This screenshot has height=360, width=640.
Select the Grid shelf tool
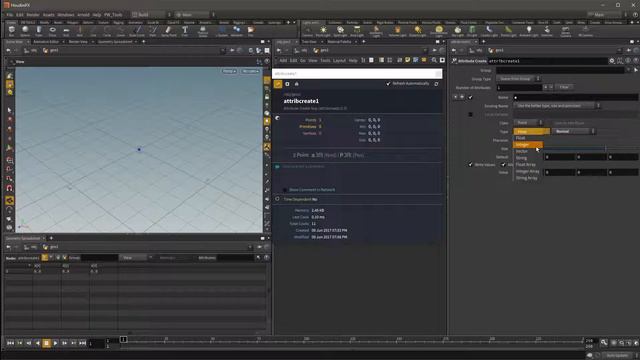[x=66, y=31]
